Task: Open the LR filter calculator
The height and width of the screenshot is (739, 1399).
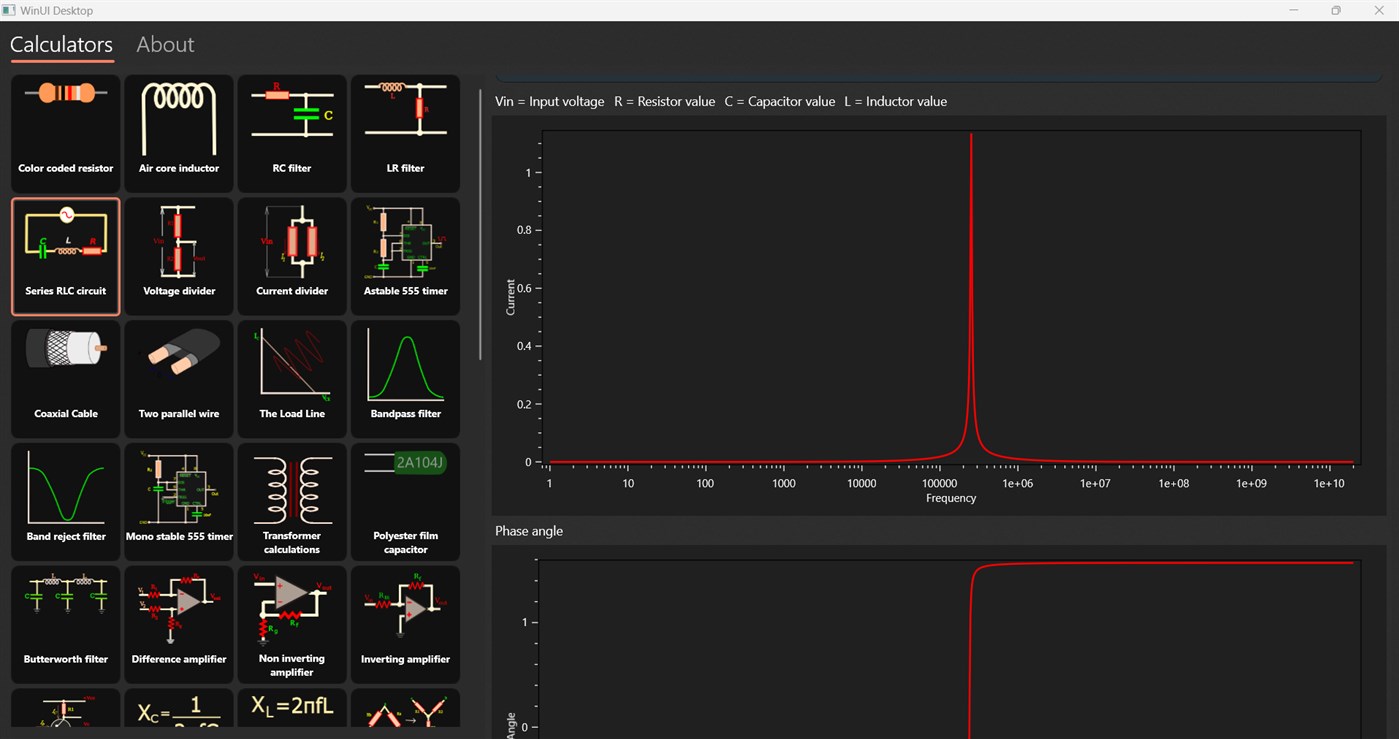Action: pos(404,133)
